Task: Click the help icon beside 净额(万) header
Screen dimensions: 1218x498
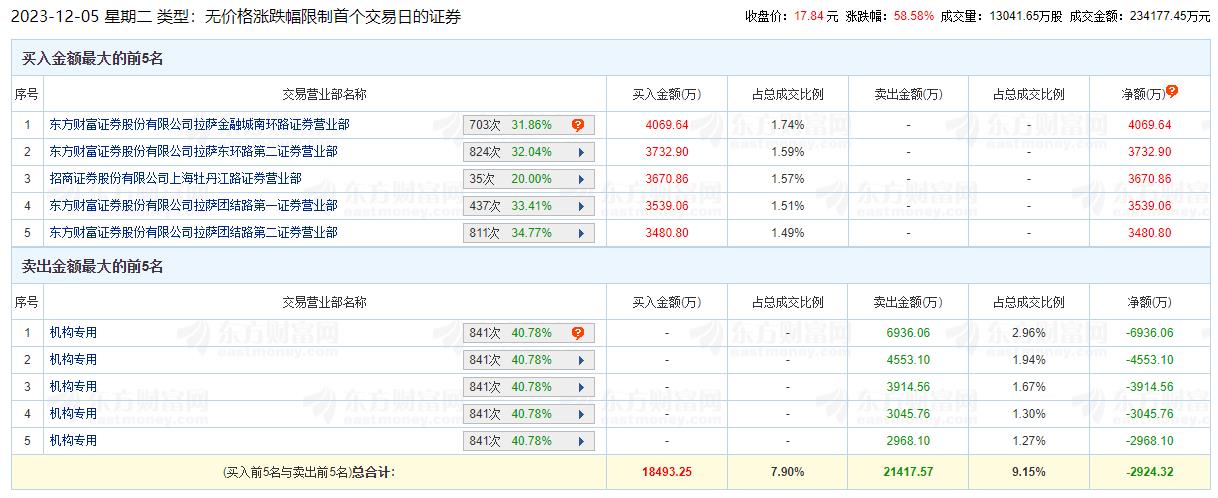Action: 1172,91
